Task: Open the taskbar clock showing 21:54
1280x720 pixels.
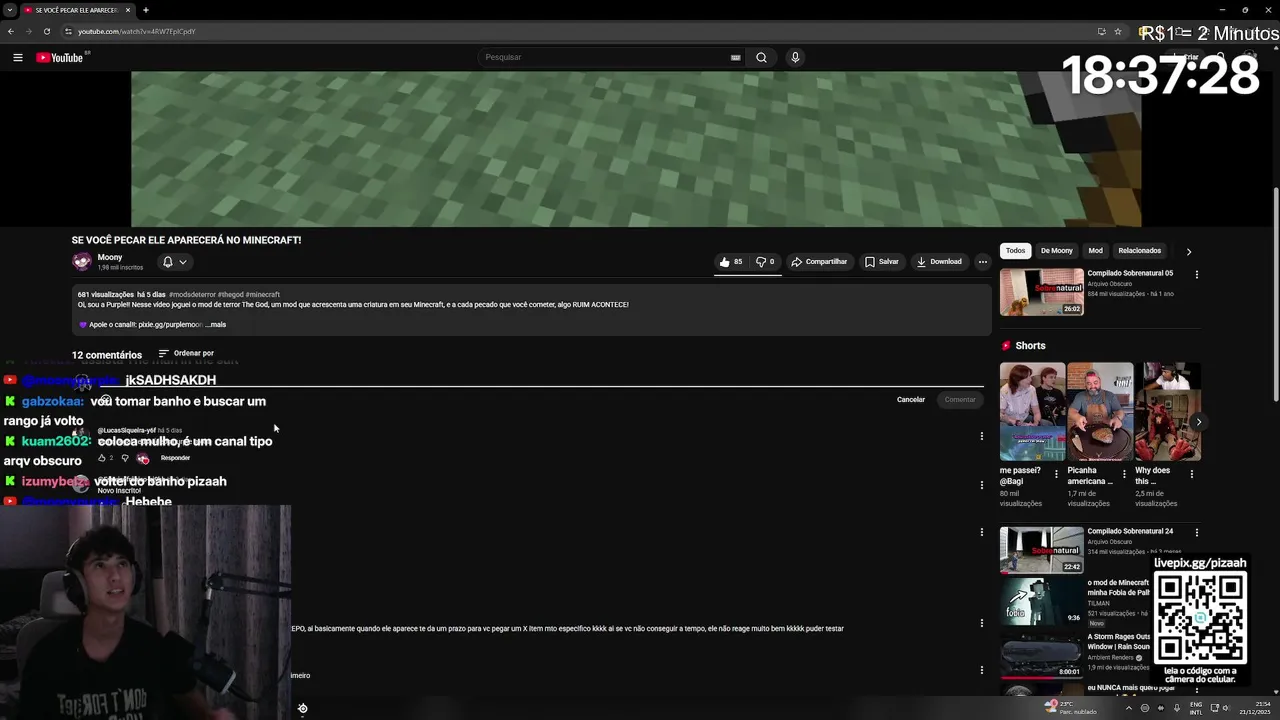Action: 1253,707
